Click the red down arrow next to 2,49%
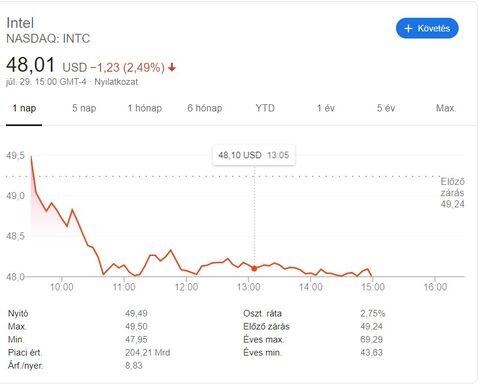The width and height of the screenshot is (480, 384). [172, 68]
